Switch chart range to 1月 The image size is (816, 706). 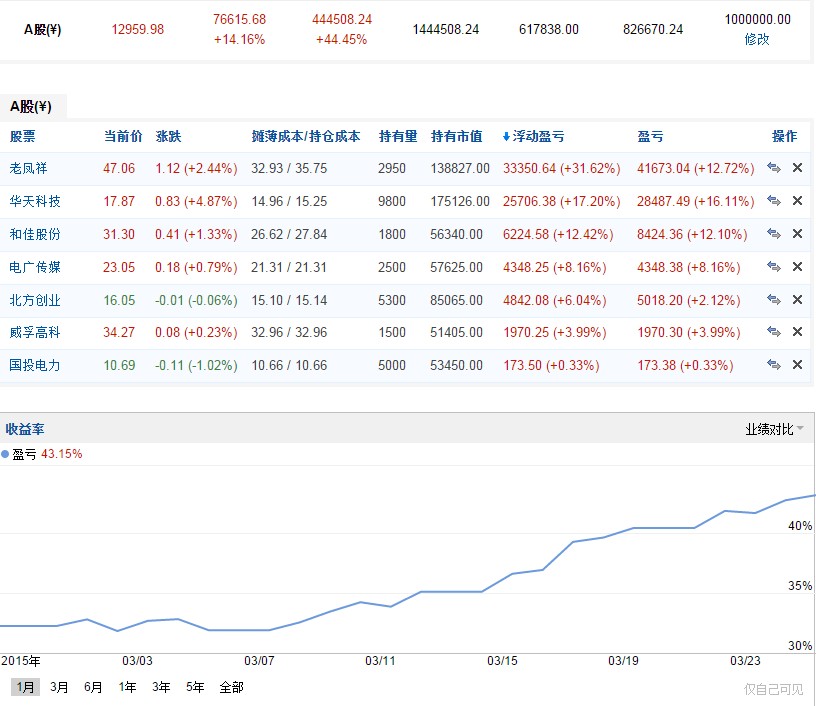[x=25, y=687]
